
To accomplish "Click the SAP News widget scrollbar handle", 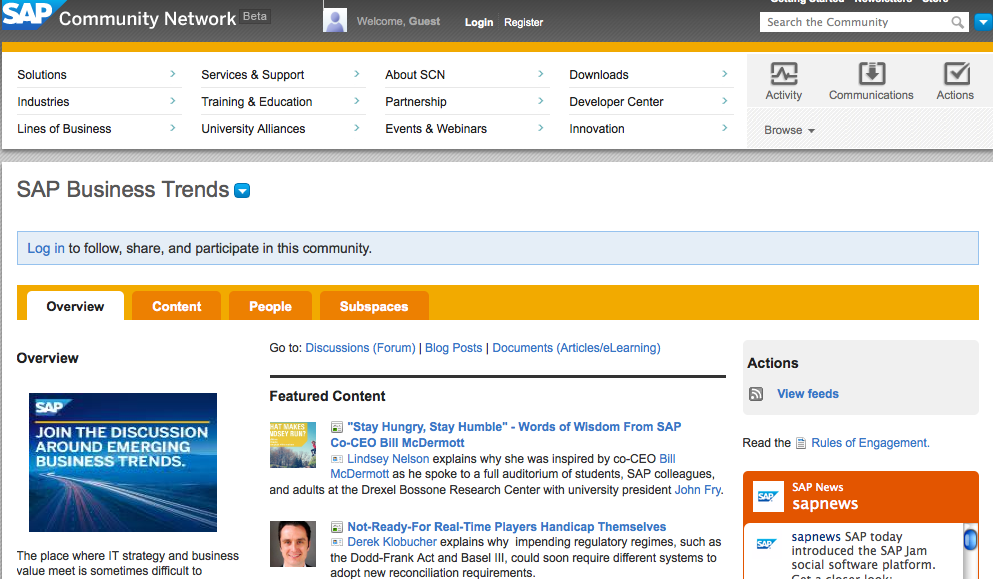I will tap(970, 541).
